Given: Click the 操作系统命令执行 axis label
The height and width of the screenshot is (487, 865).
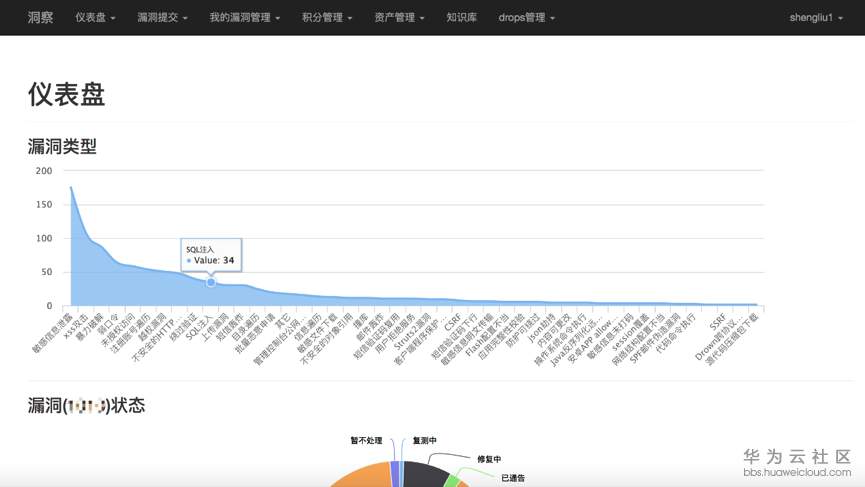Looking at the screenshot, I should [560, 339].
